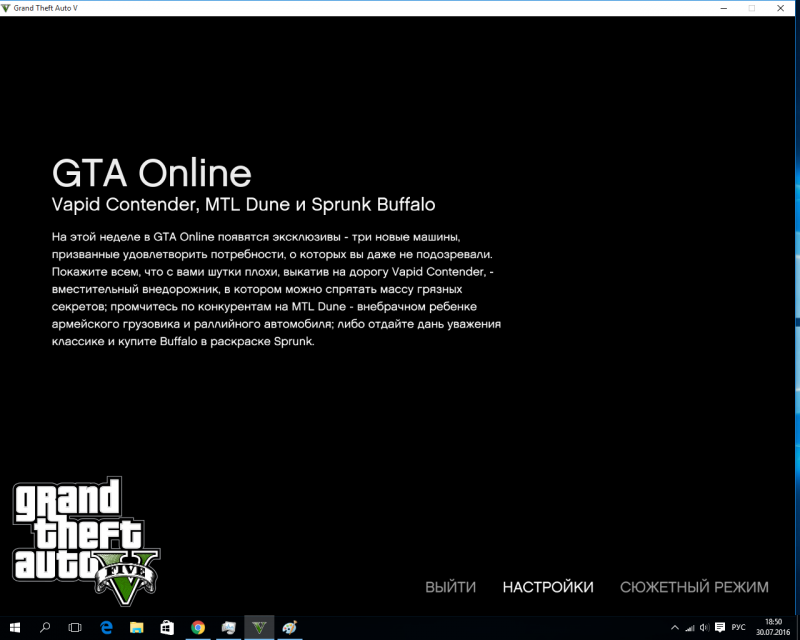The height and width of the screenshot is (640, 800).
Task: Click the Vapid Contender, MTL Dune subtitle
Action: pos(243,205)
